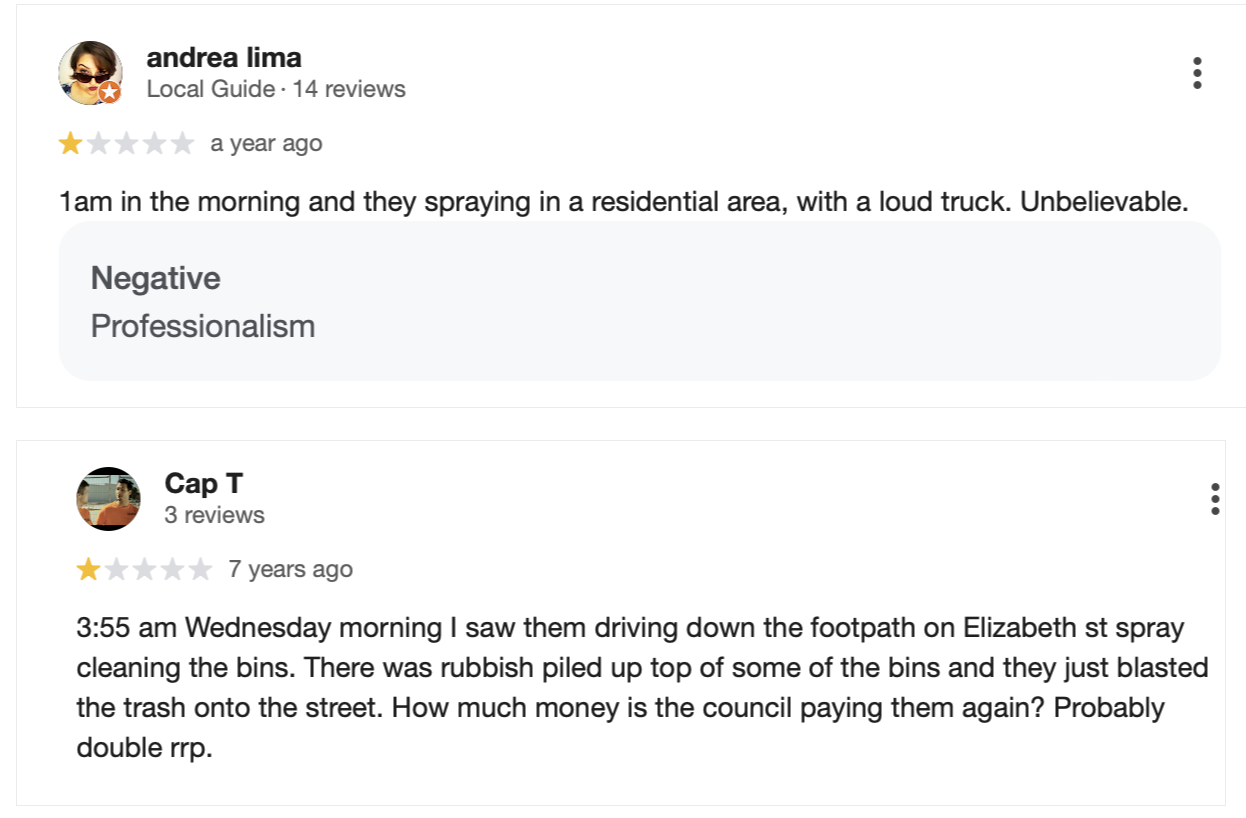
Task: Click the fifth empty star on andrea lima's review
Action: [x=182, y=144]
